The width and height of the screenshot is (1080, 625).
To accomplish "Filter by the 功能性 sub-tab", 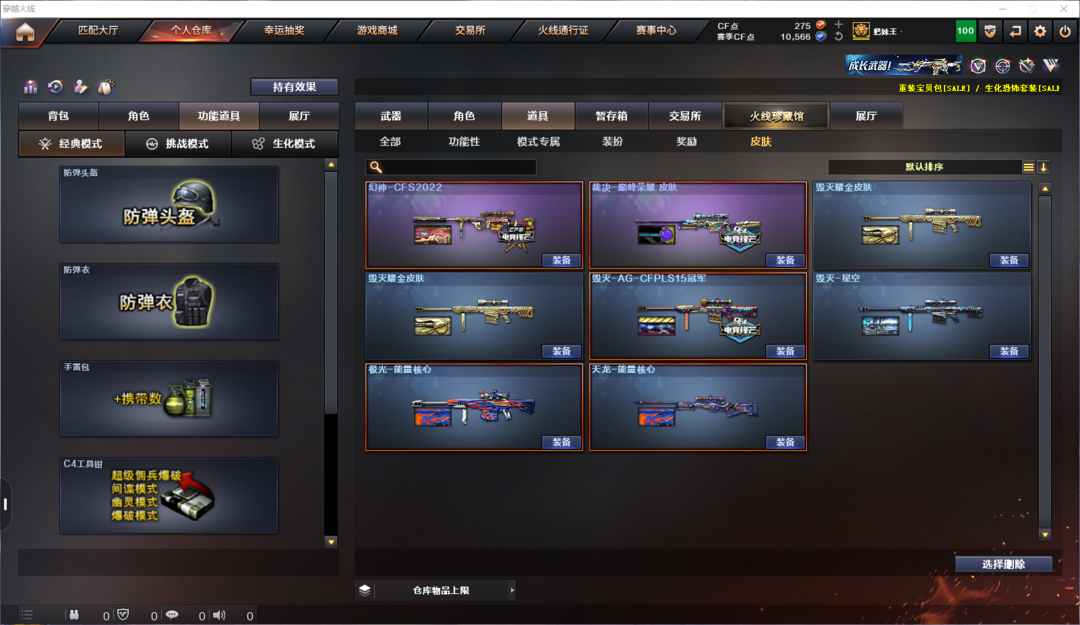I will (x=464, y=141).
